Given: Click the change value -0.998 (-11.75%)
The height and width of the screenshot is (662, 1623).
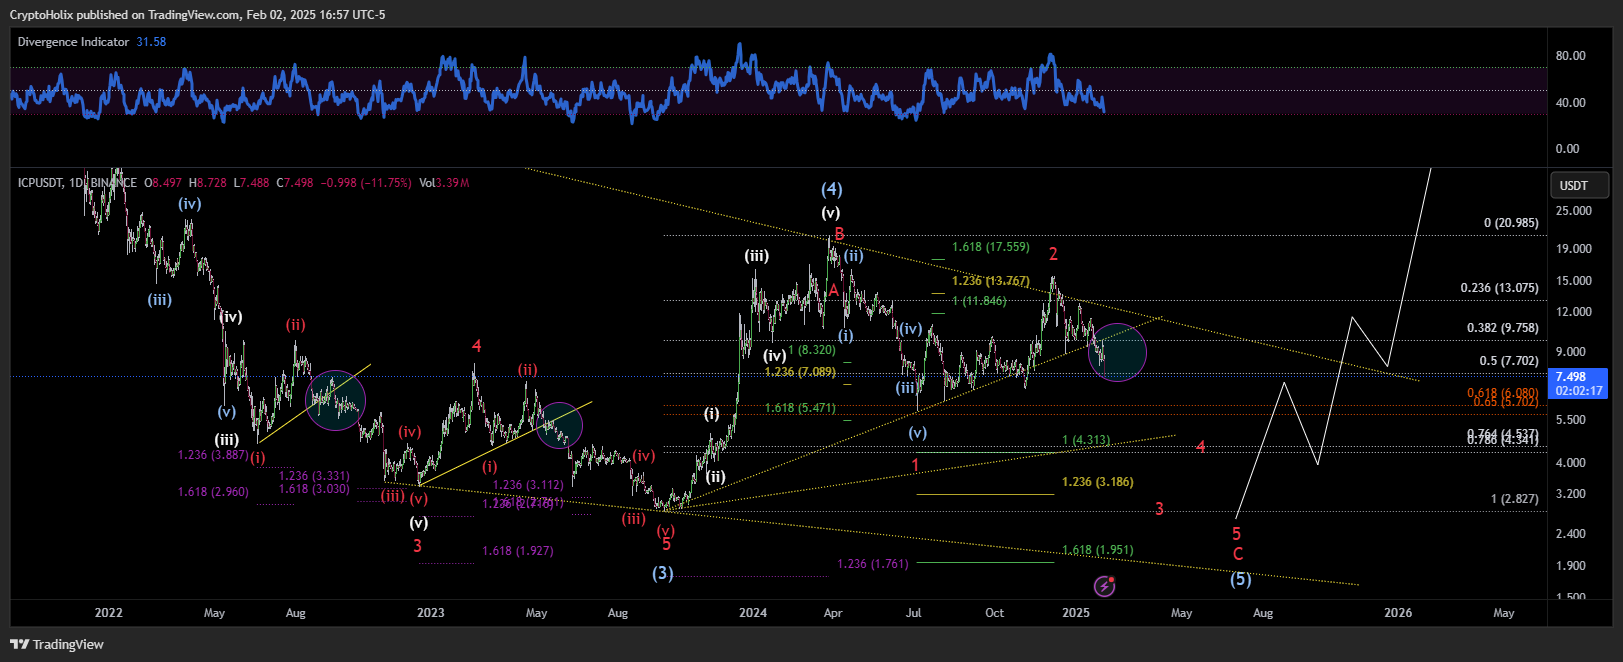Looking at the screenshot, I should (x=365, y=183).
